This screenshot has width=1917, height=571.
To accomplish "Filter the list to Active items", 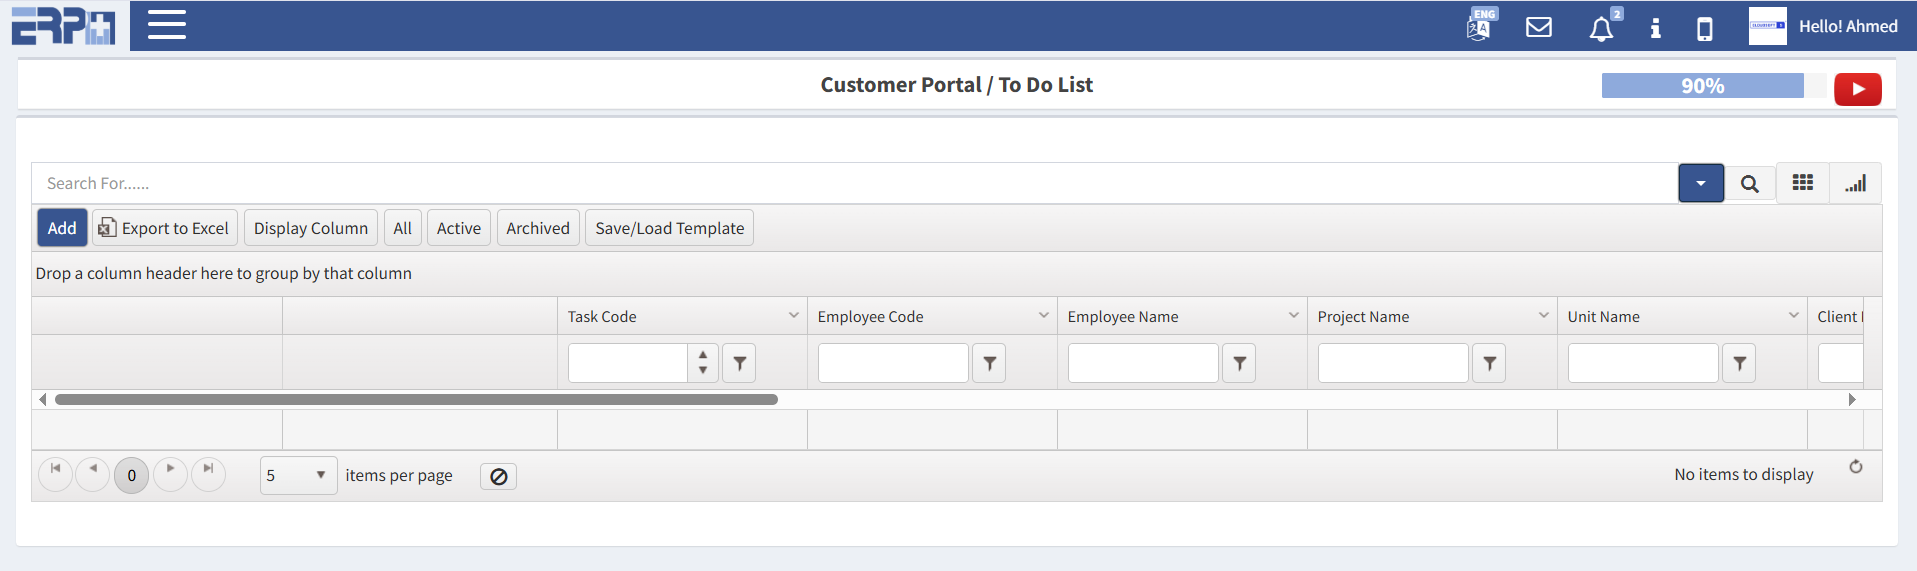I will (458, 228).
